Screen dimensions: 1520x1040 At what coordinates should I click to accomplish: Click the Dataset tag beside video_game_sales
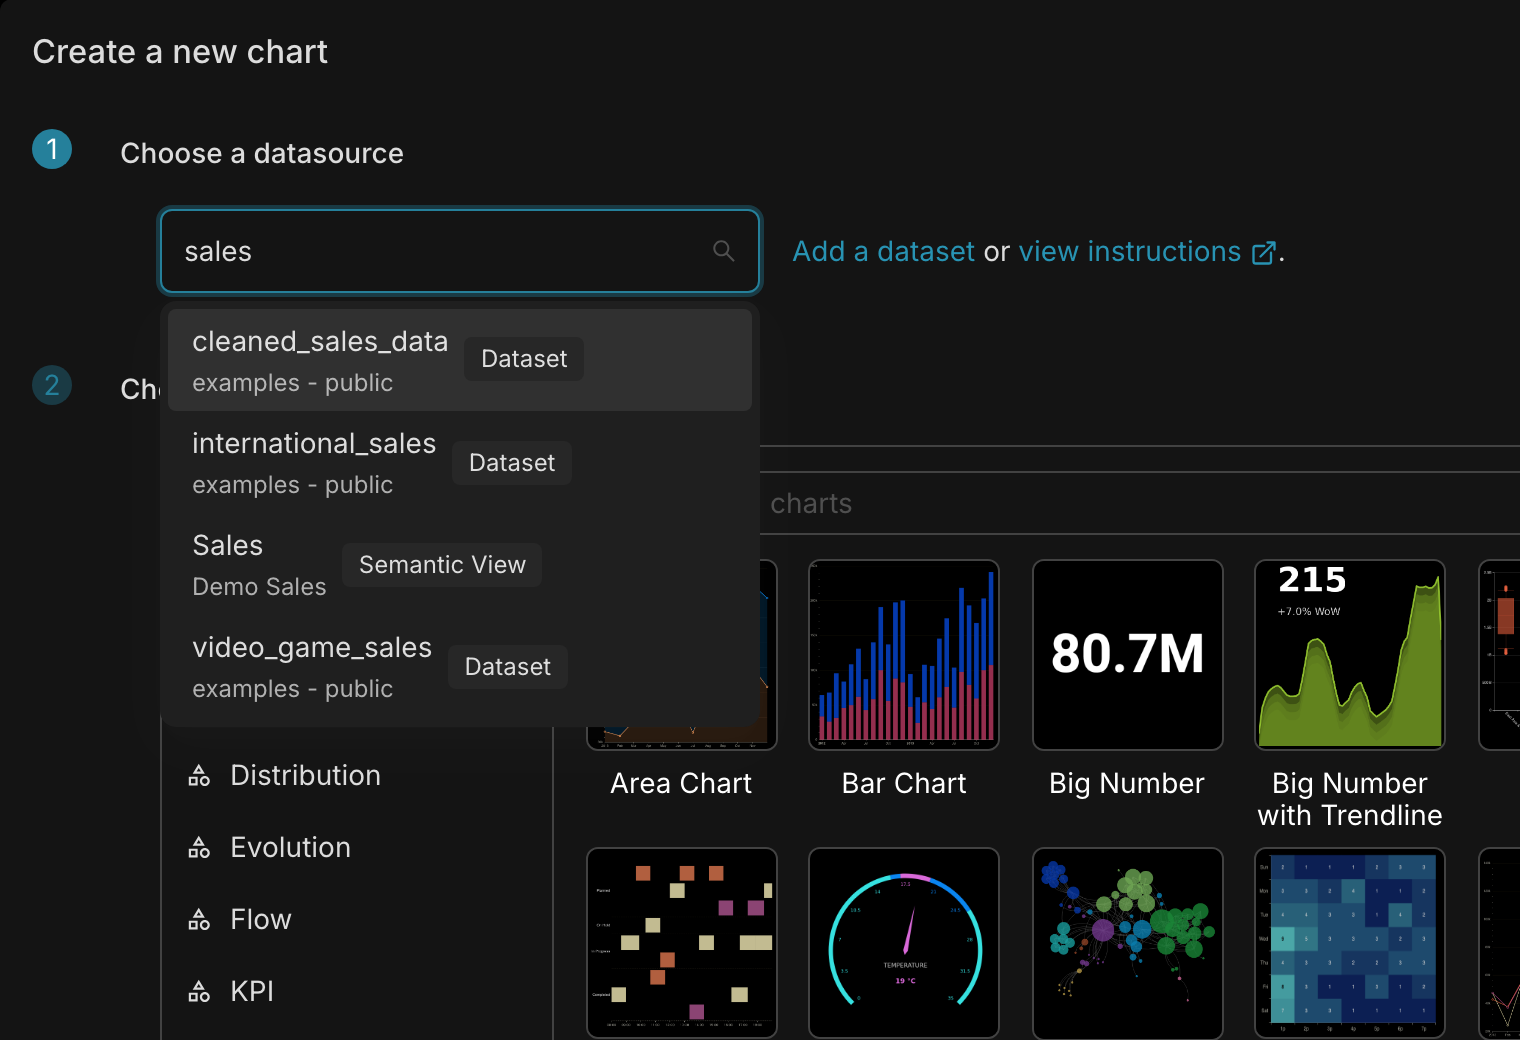click(x=508, y=667)
